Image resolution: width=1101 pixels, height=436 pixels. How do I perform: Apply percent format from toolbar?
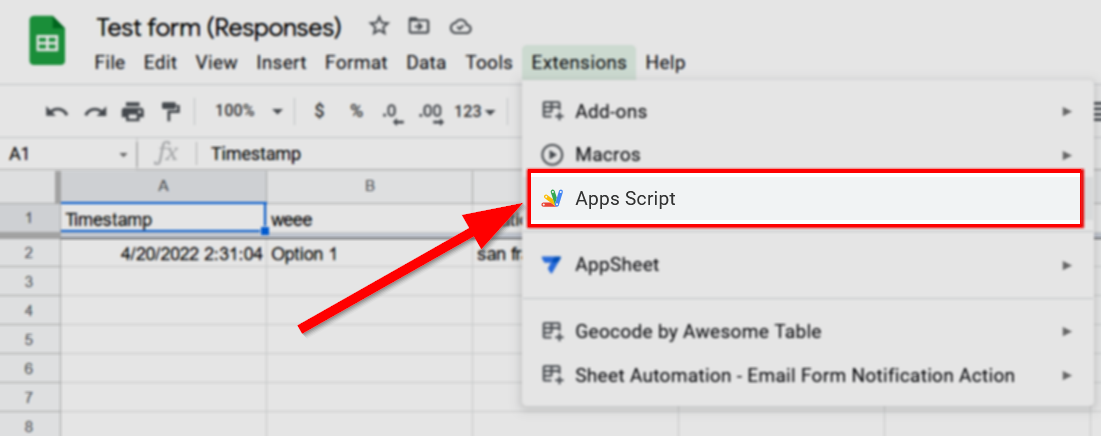coord(356,112)
